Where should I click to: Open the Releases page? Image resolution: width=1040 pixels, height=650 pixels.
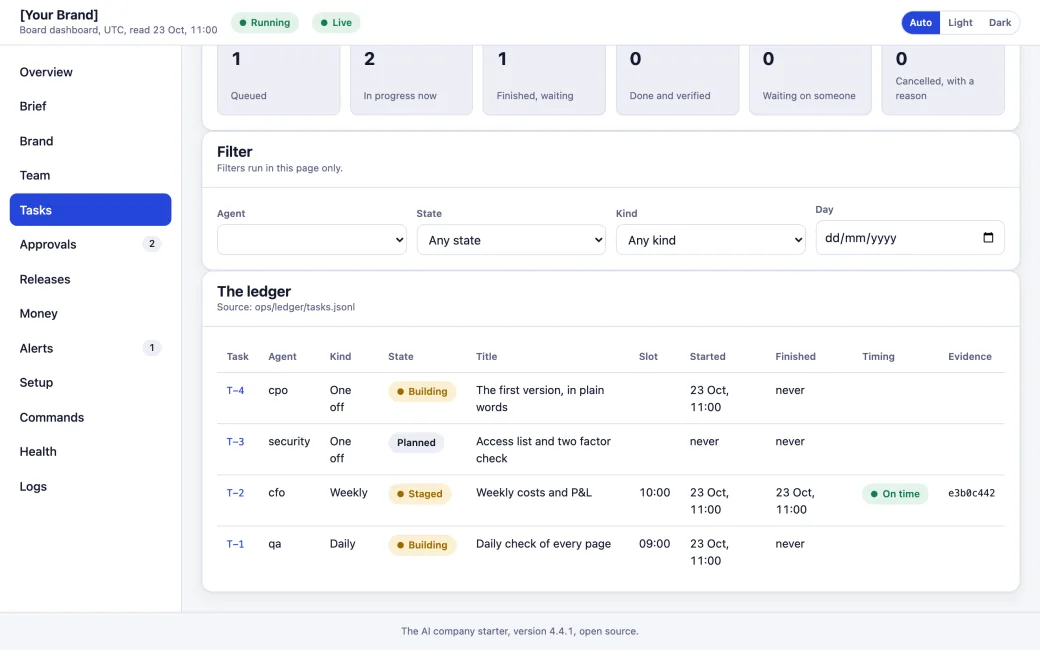pyautogui.click(x=90, y=279)
